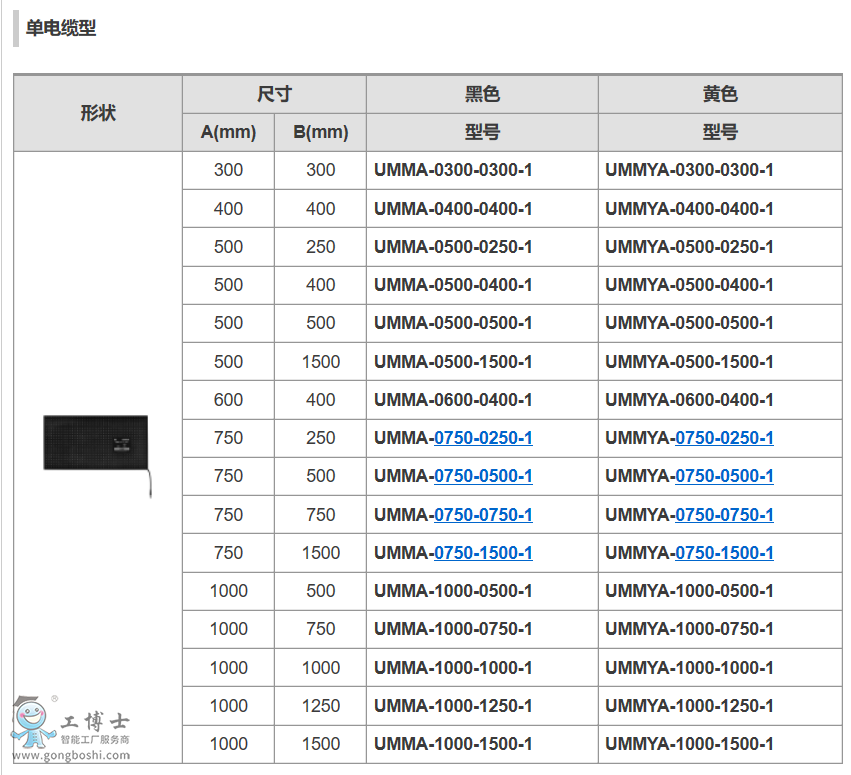Viewport: 851px width, 775px height.
Task: Follow the UMMA-0750-1500-1 hyperlink
Action: (x=482, y=553)
